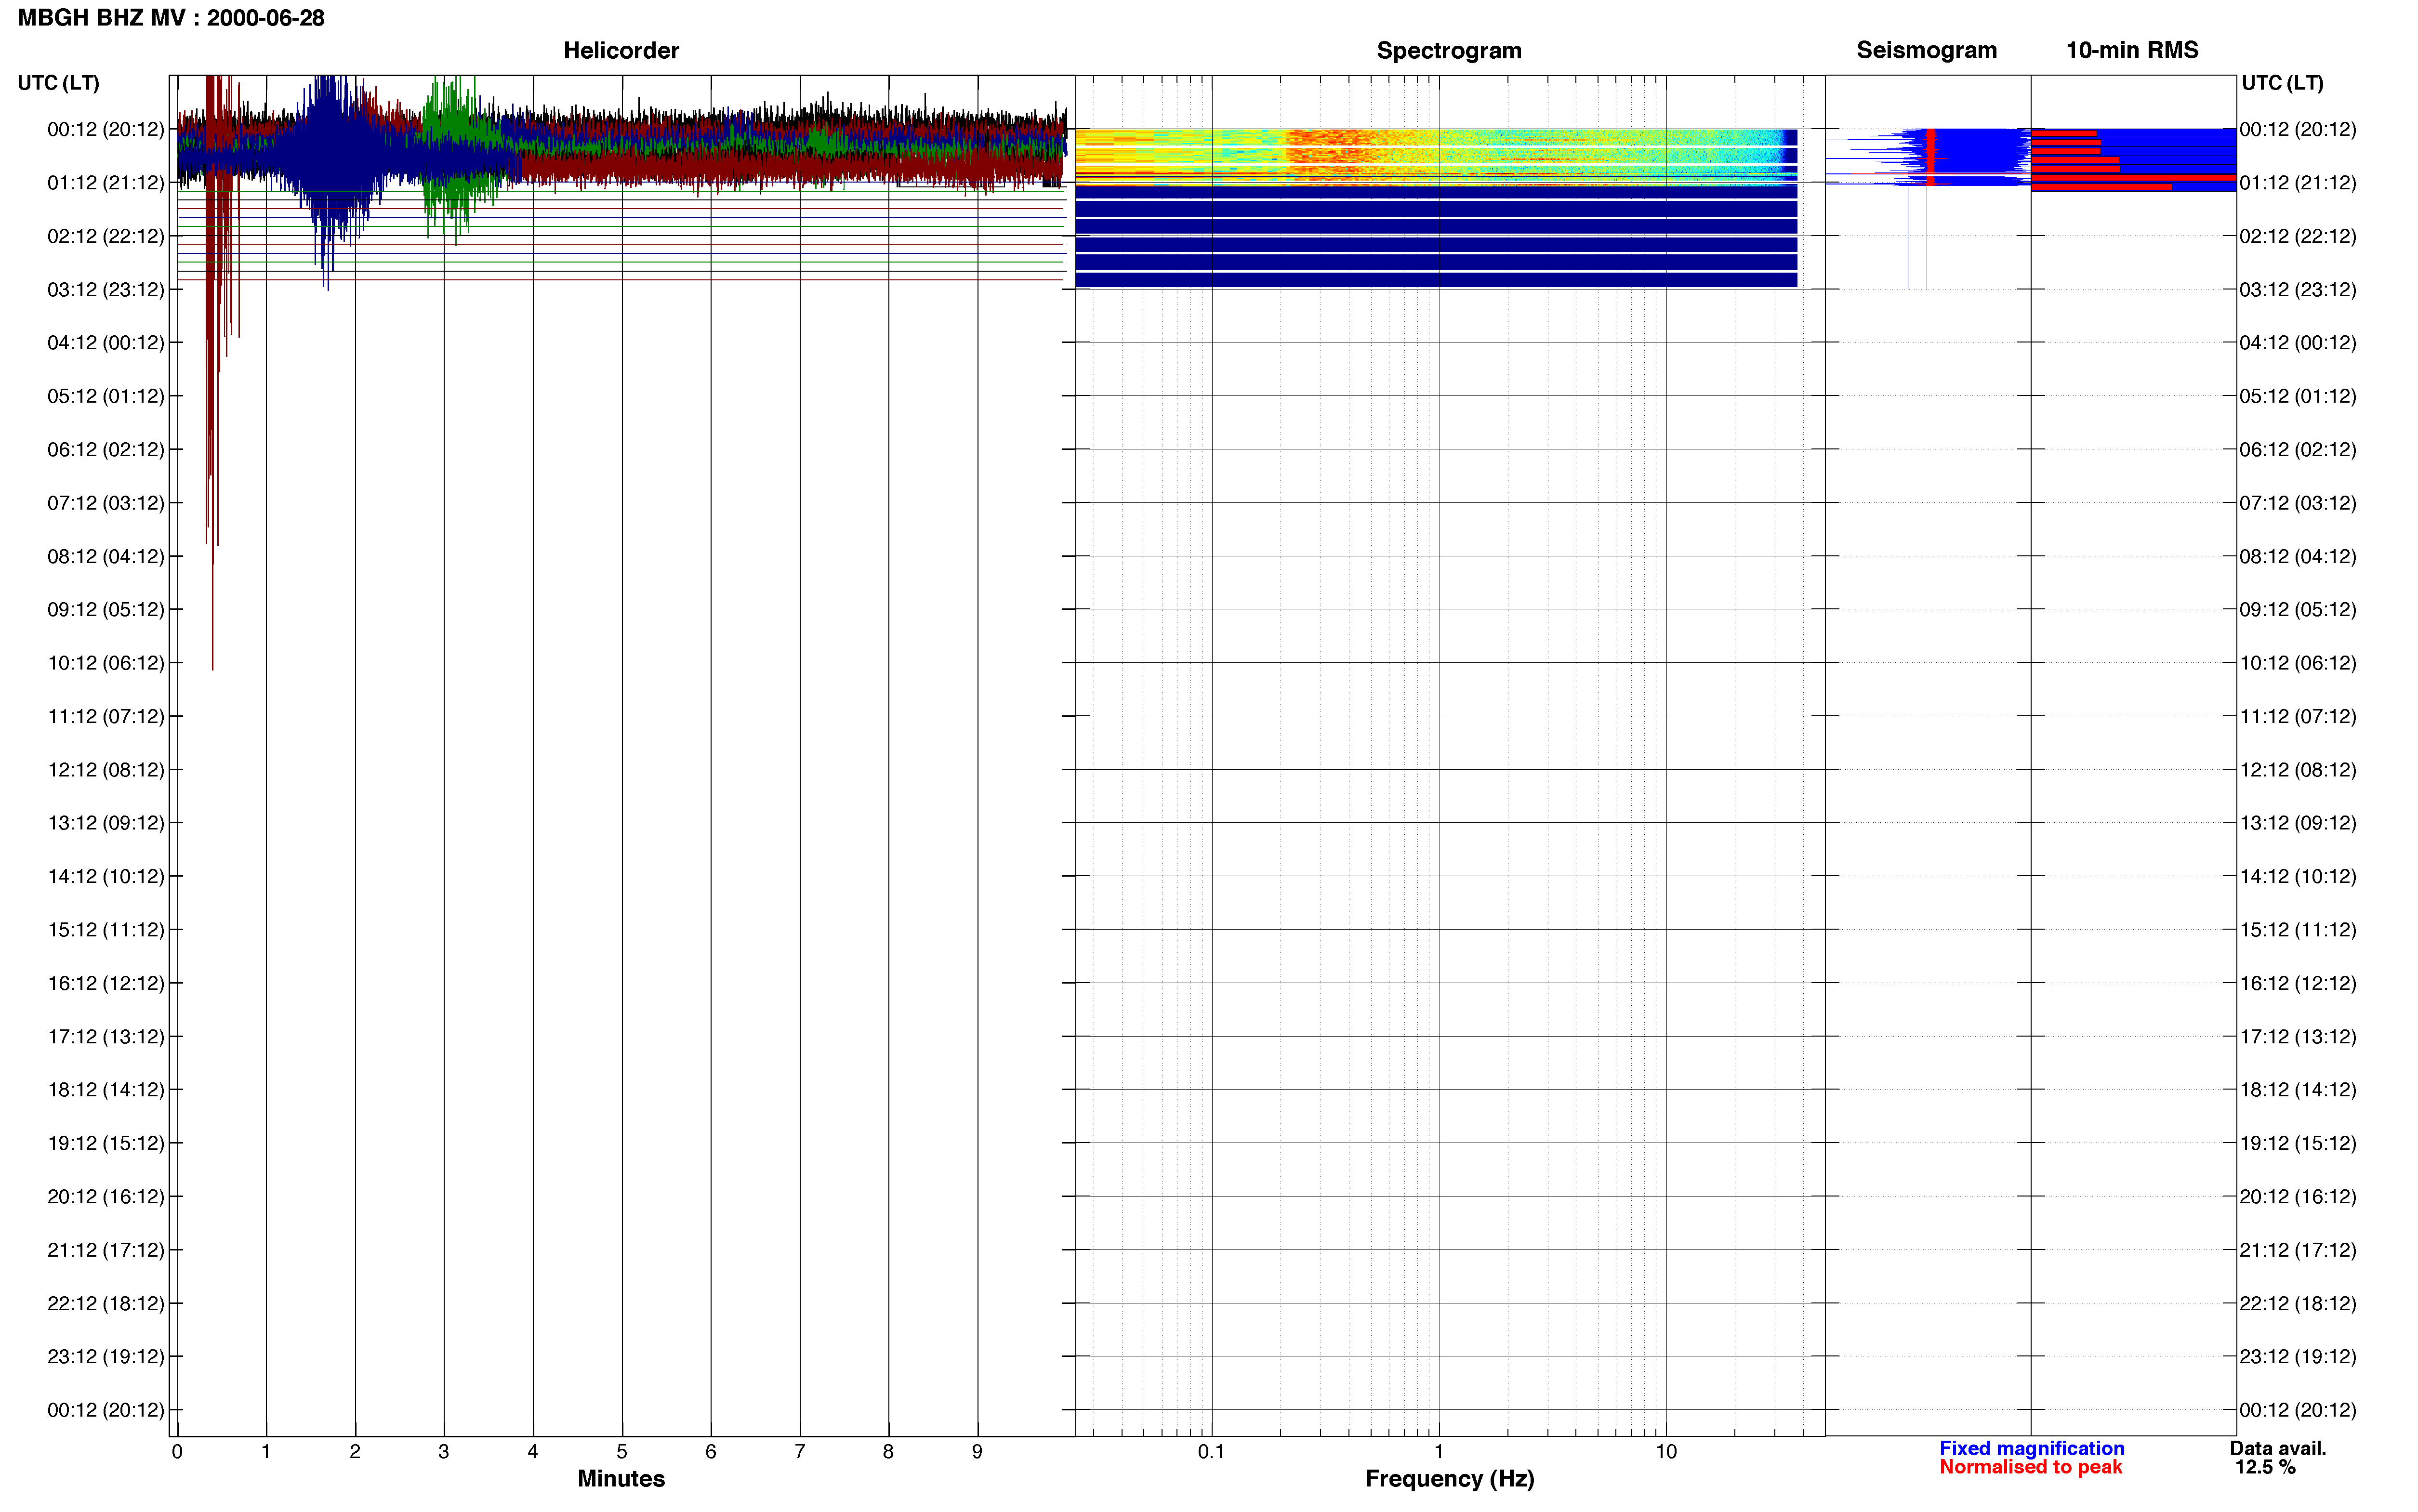Click right-axis time label 01:12 (21:12)

click(x=2298, y=183)
